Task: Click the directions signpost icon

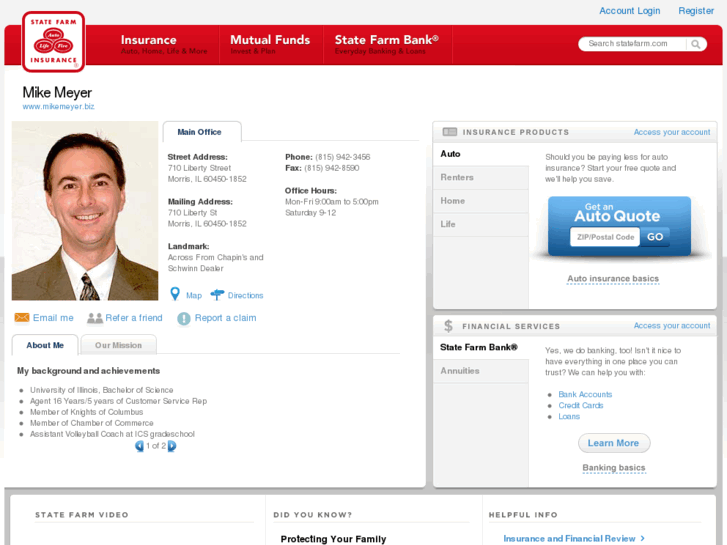Action: click(217, 295)
